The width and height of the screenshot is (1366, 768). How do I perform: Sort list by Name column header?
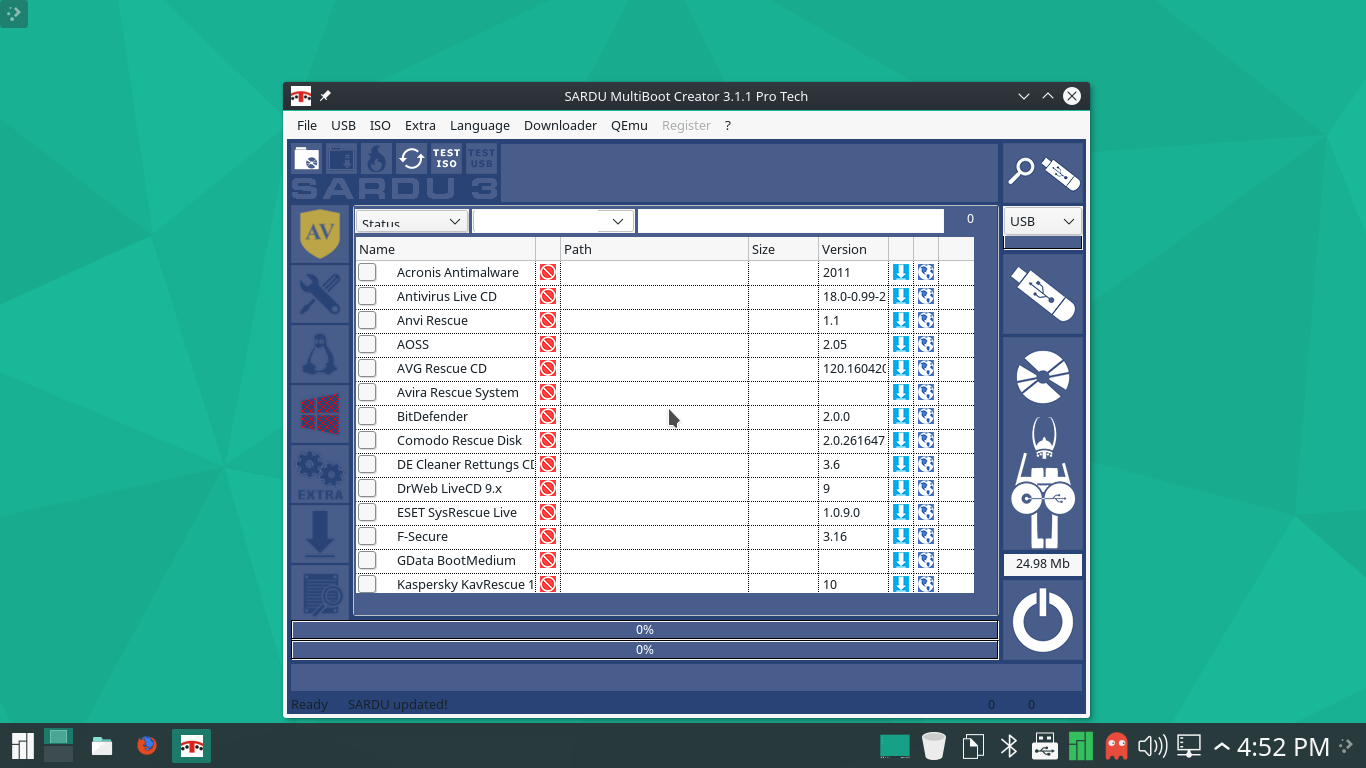point(446,249)
